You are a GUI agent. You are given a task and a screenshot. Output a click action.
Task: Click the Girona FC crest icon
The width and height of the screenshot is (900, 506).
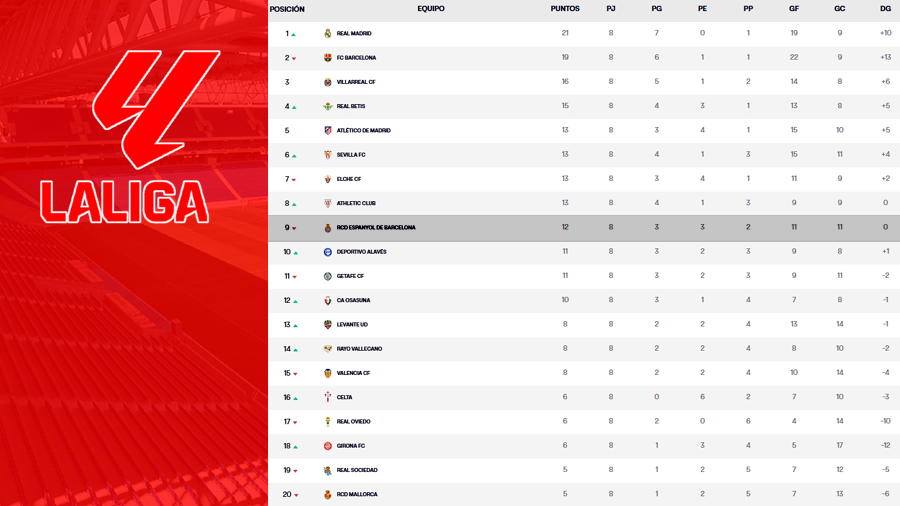[x=328, y=446]
